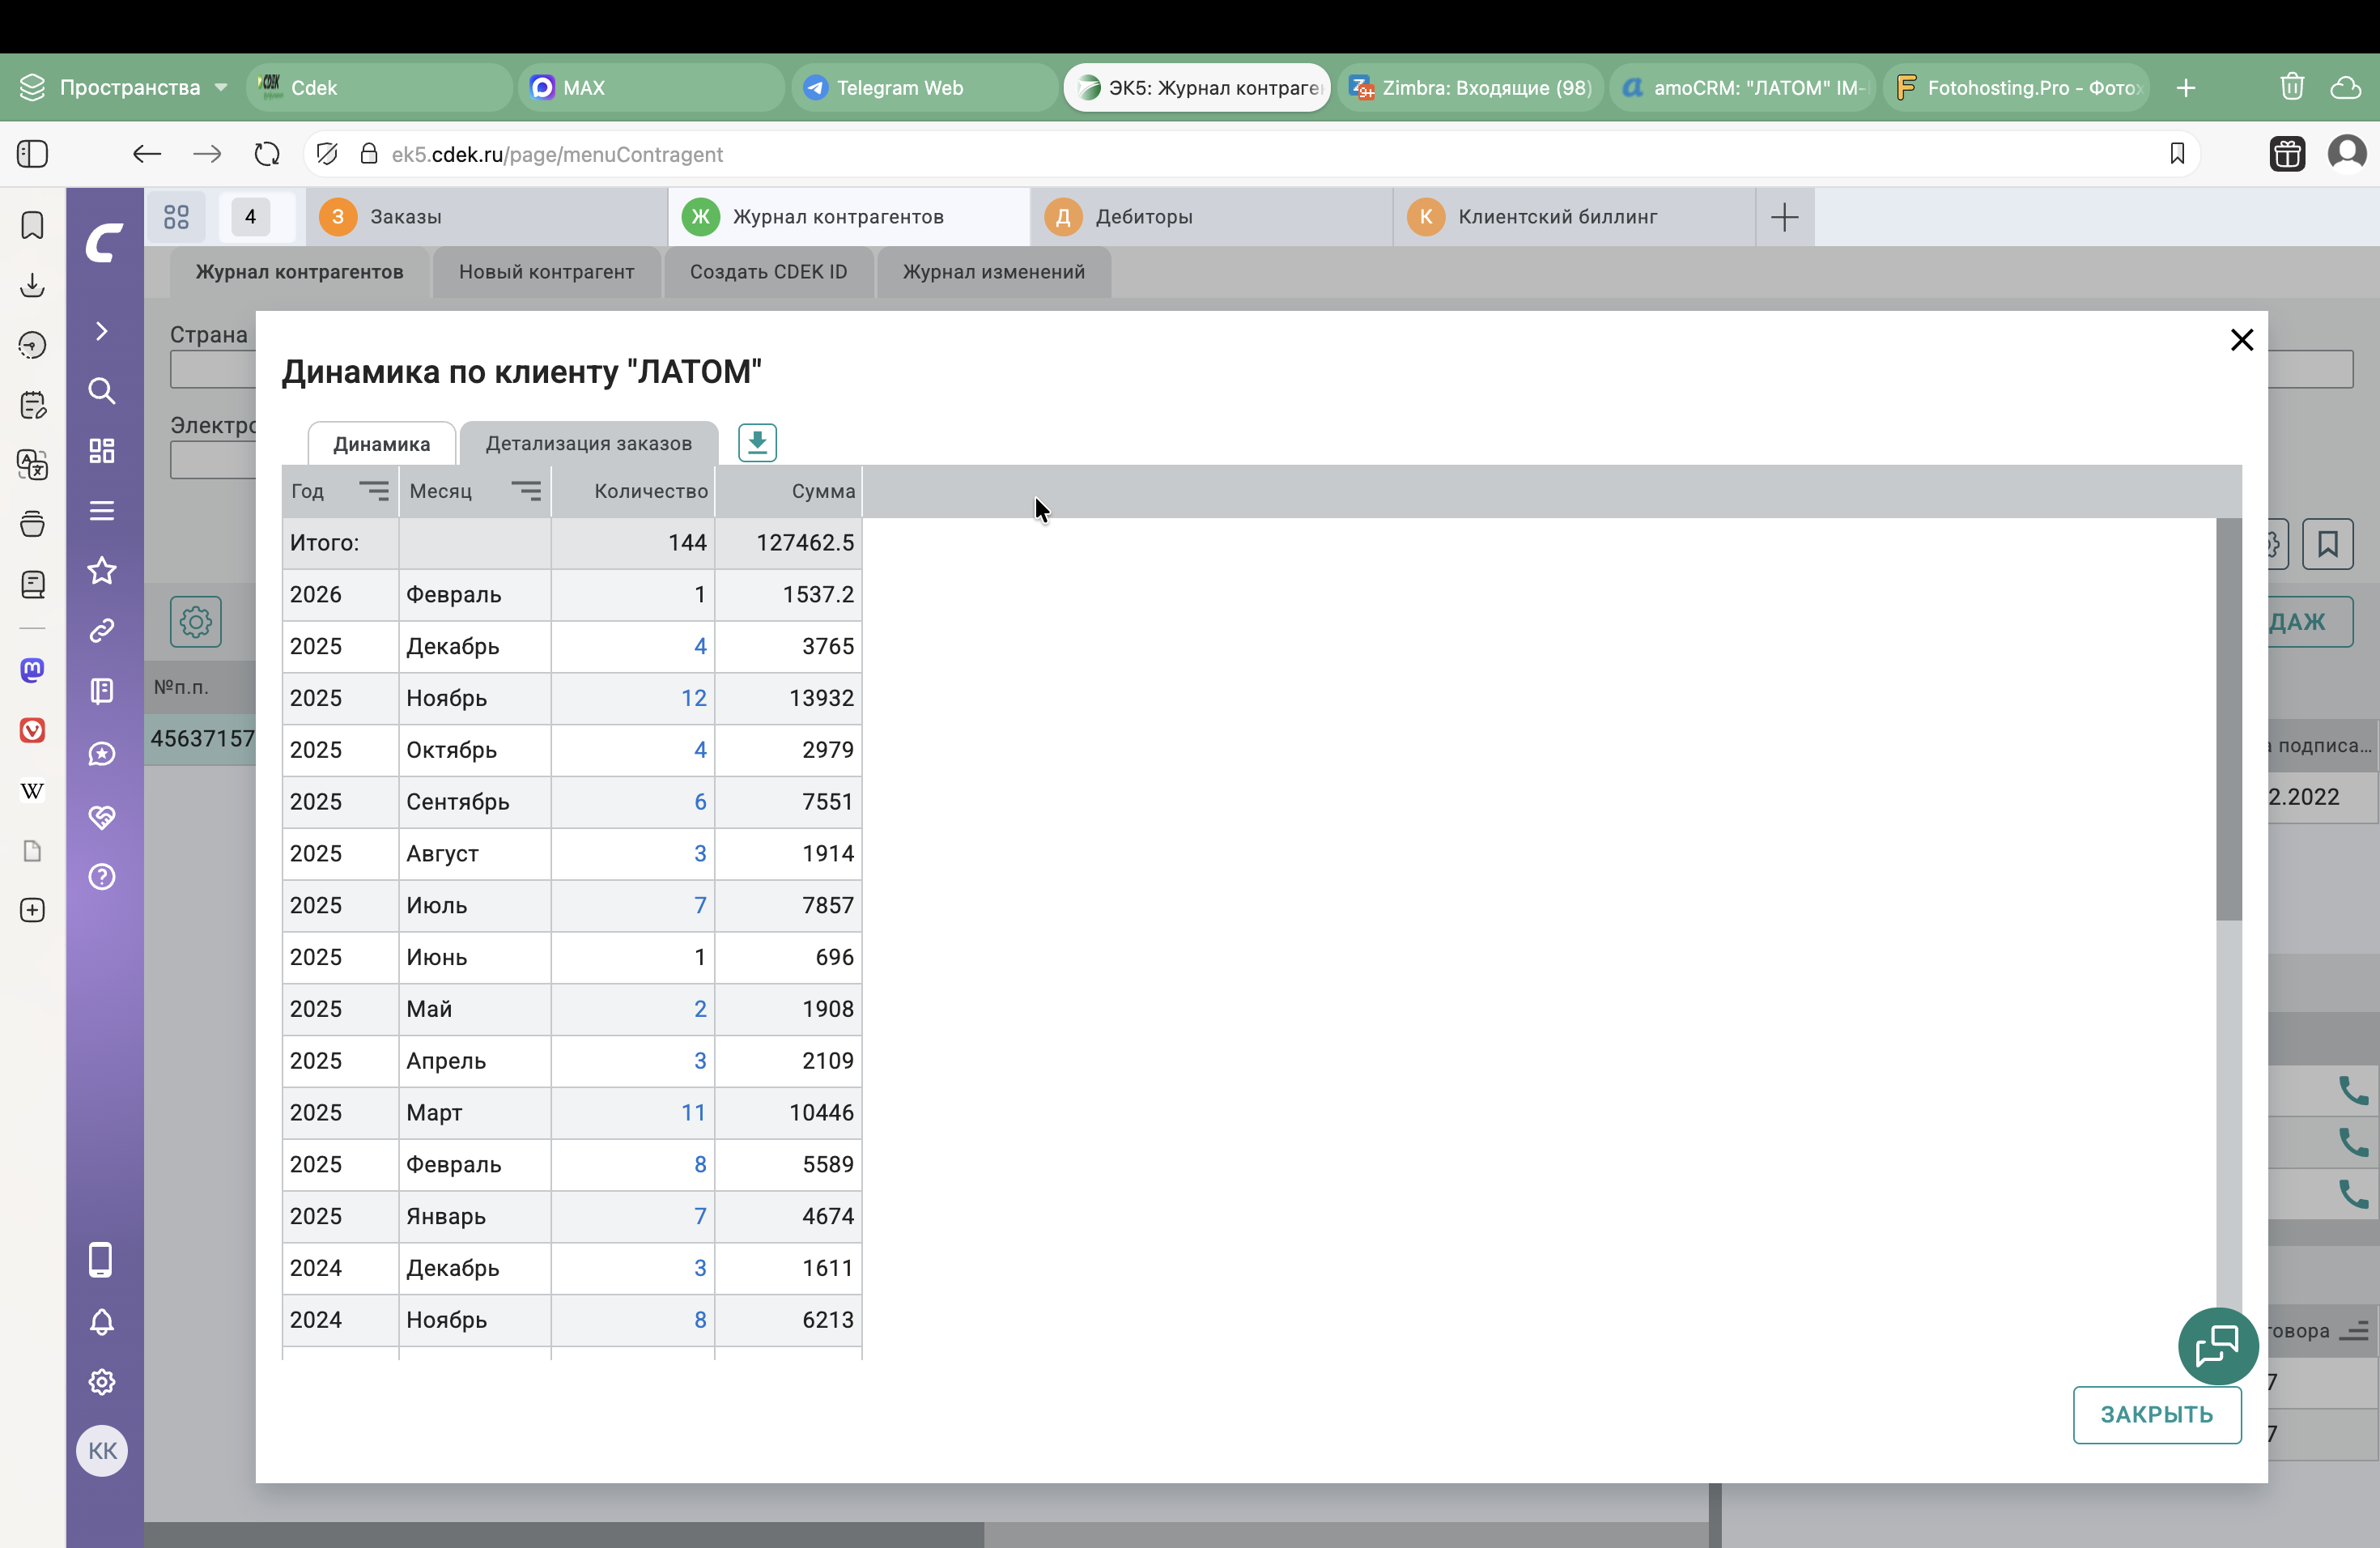
Task: Open Год column filter menu
Action: tap(374, 491)
